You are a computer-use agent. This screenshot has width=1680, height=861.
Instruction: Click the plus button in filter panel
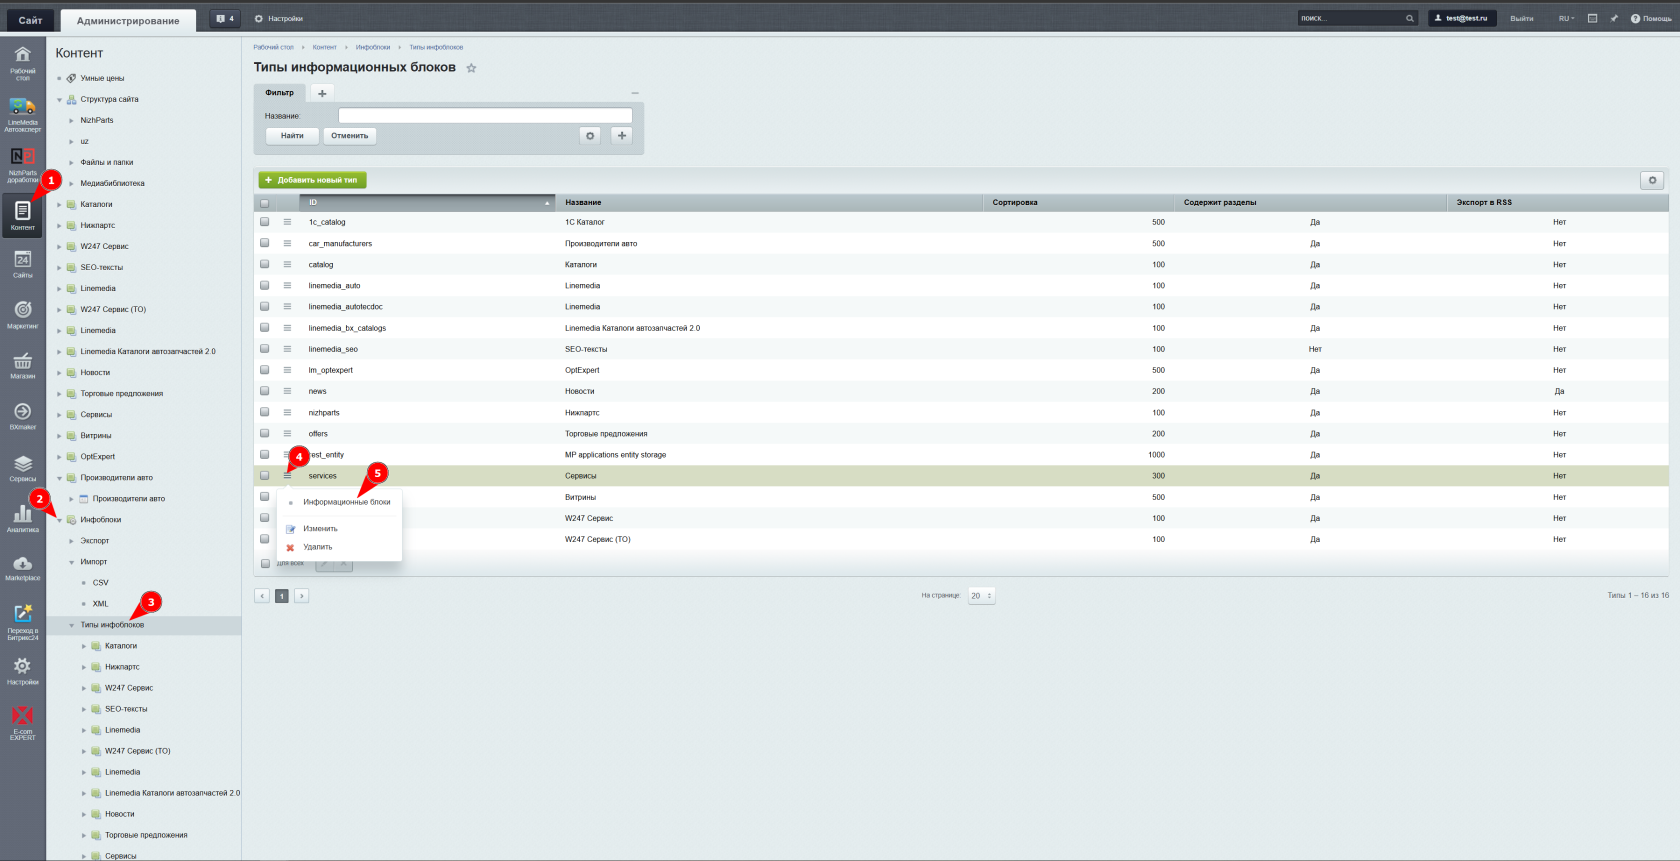pyautogui.click(x=622, y=136)
